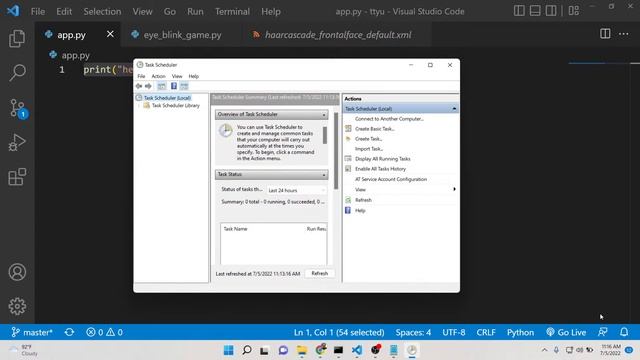
Task: Toggle VS Code bottom panel layout
Action: click(x=535, y=11)
